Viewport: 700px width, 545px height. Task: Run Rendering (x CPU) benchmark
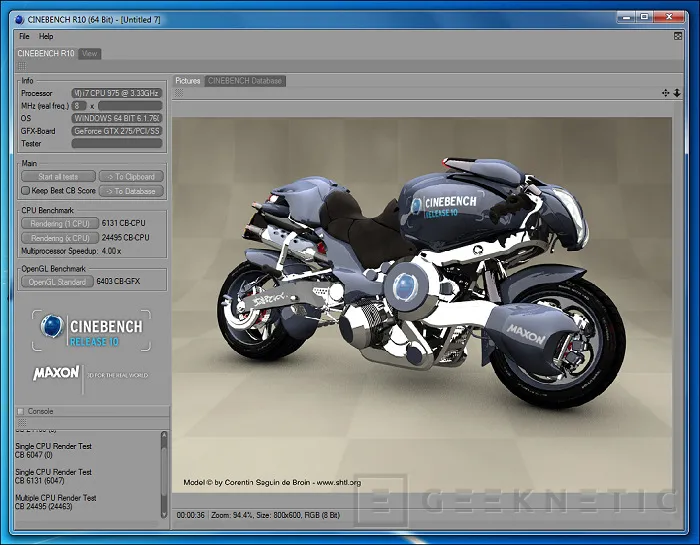tap(60, 238)
